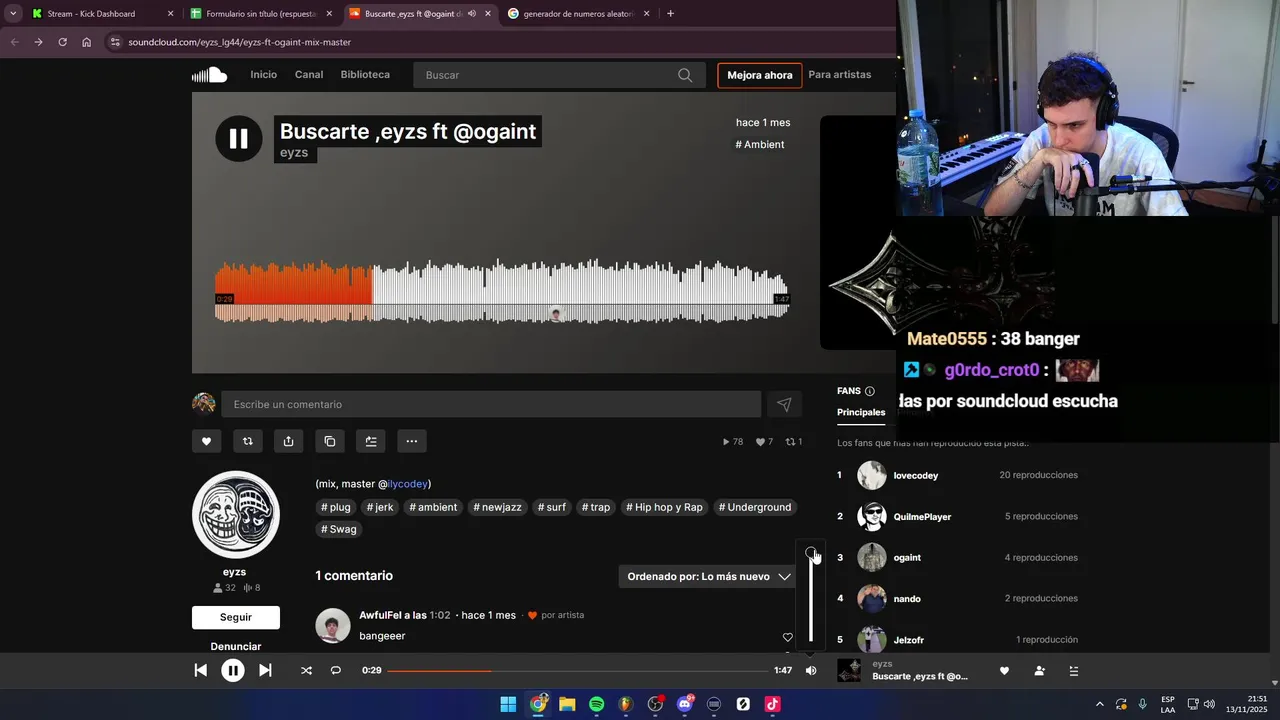Open the # Ambient genre tag
The height and width of the screenshot is (720, 1280).
pos(760,144)
